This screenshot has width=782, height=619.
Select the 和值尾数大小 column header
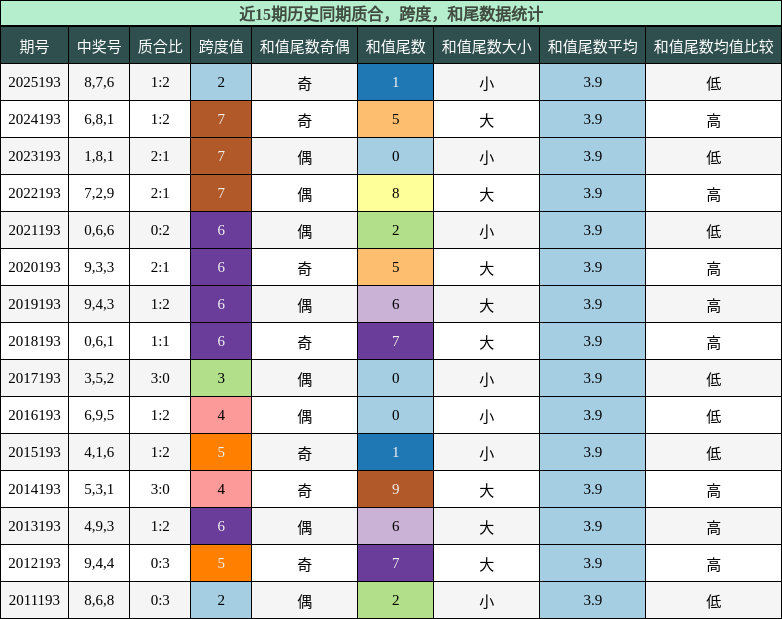pyautogui.click(x=486, y=46)
